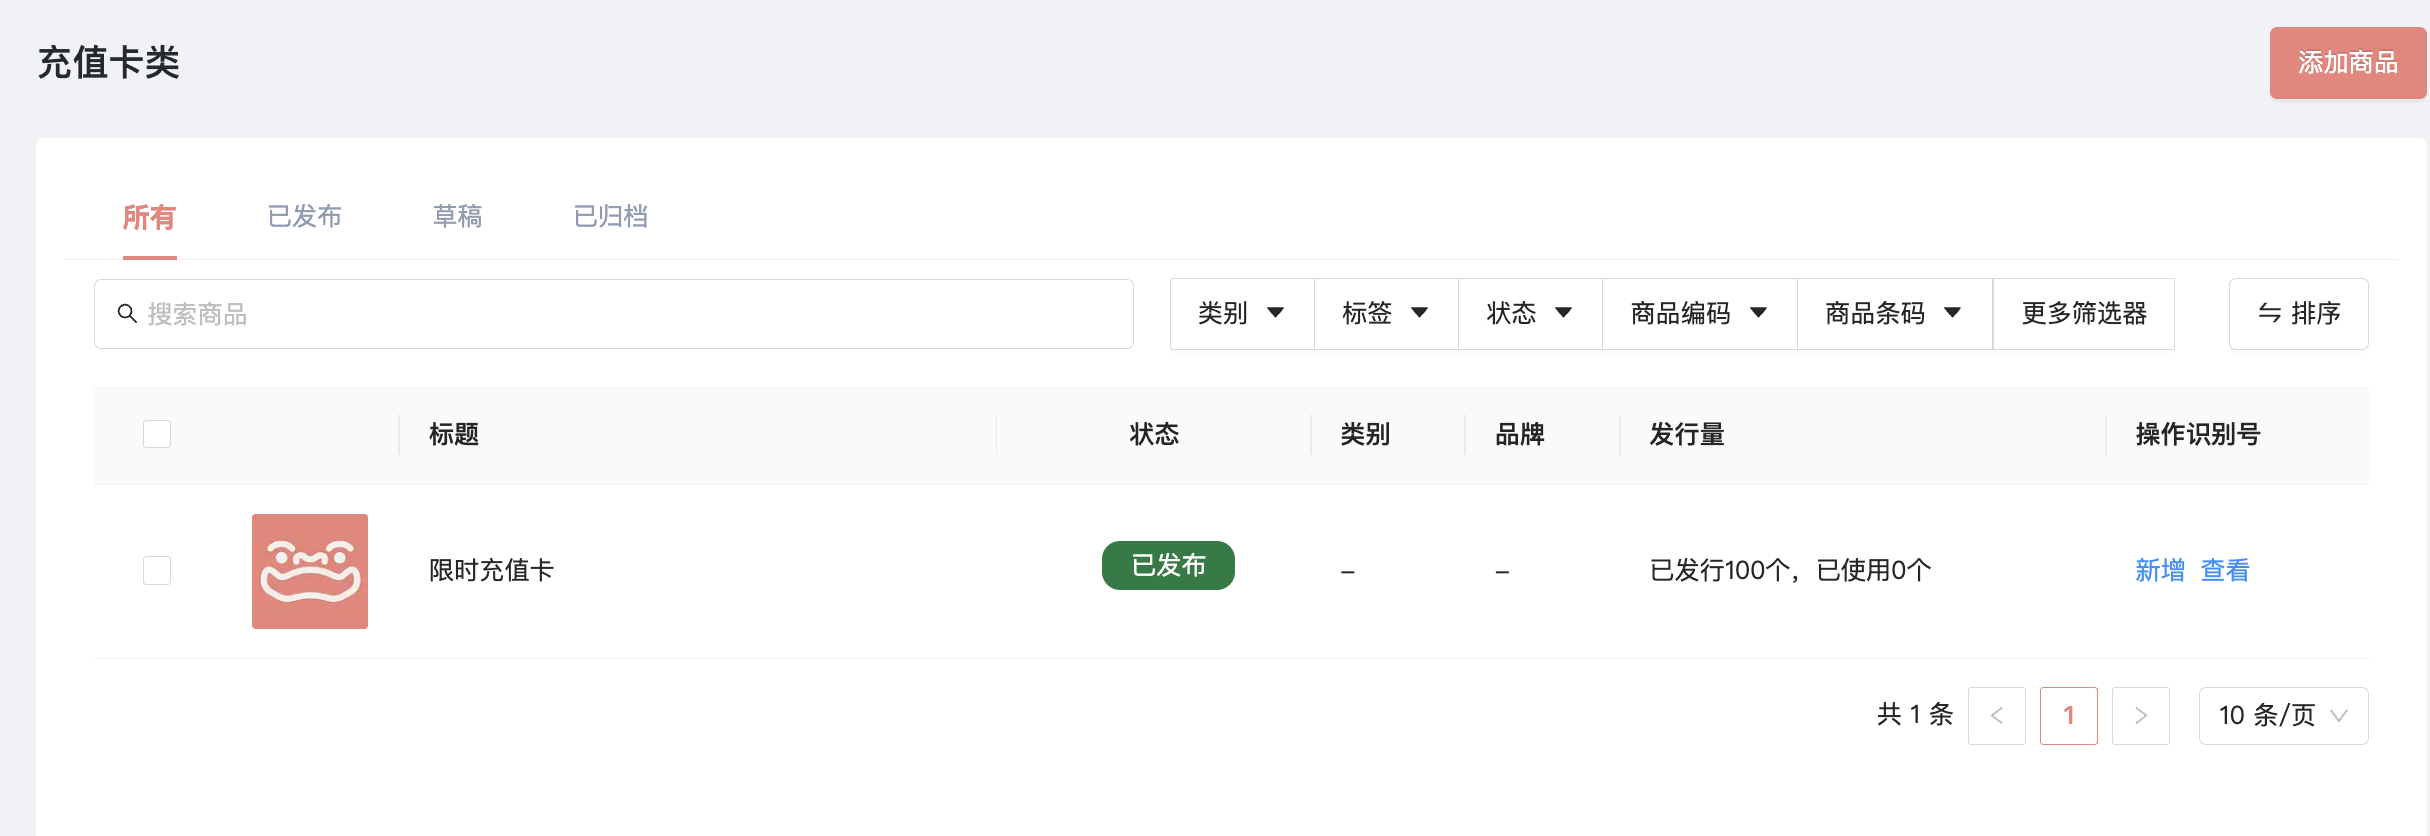Open the 已归档 tab

tap(611, 217)
